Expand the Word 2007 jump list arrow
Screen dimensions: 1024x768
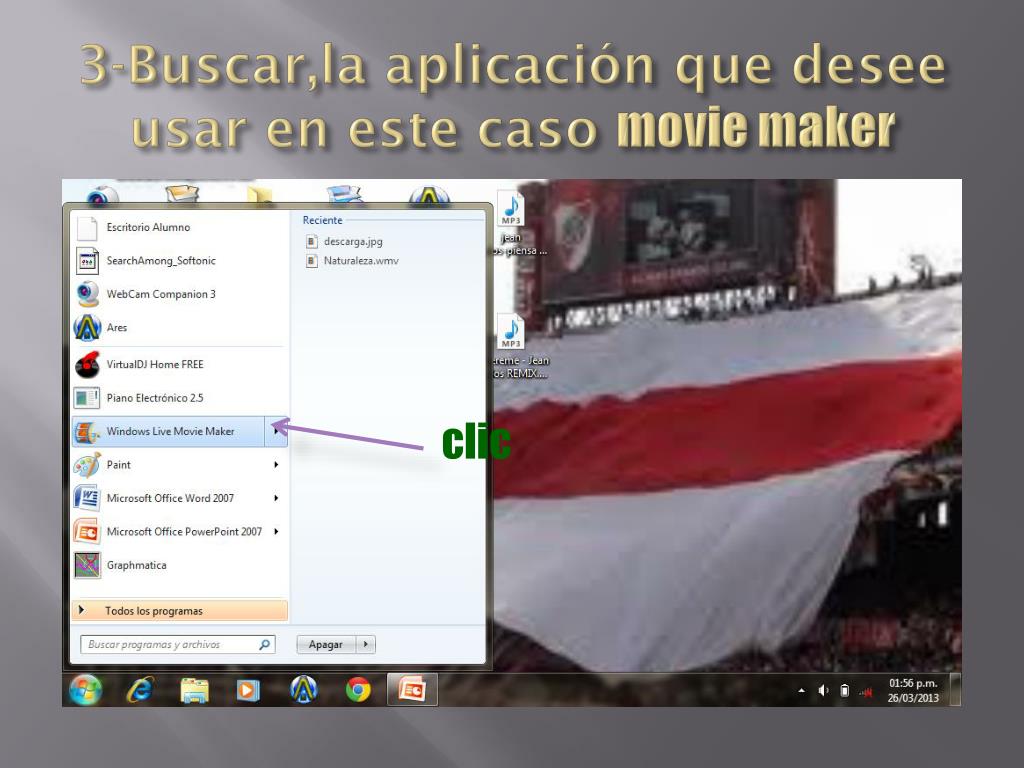point(276,498)
